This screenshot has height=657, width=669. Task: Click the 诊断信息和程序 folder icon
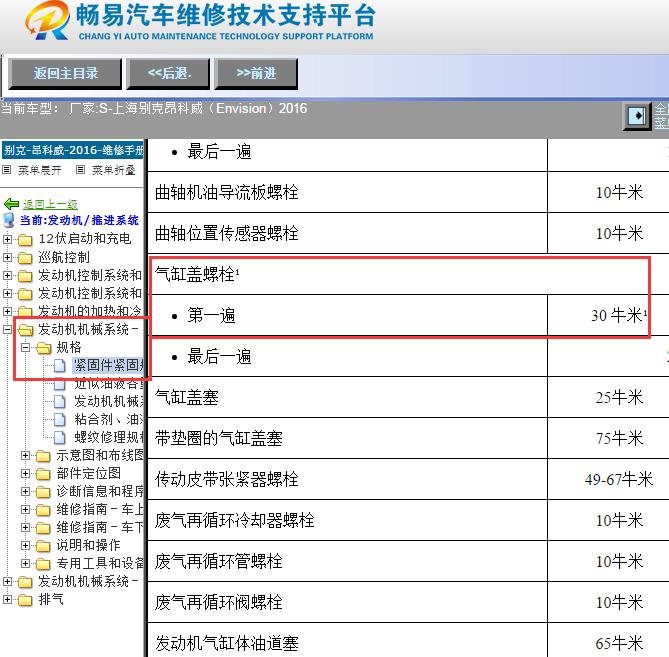click(x=43, y=492)
